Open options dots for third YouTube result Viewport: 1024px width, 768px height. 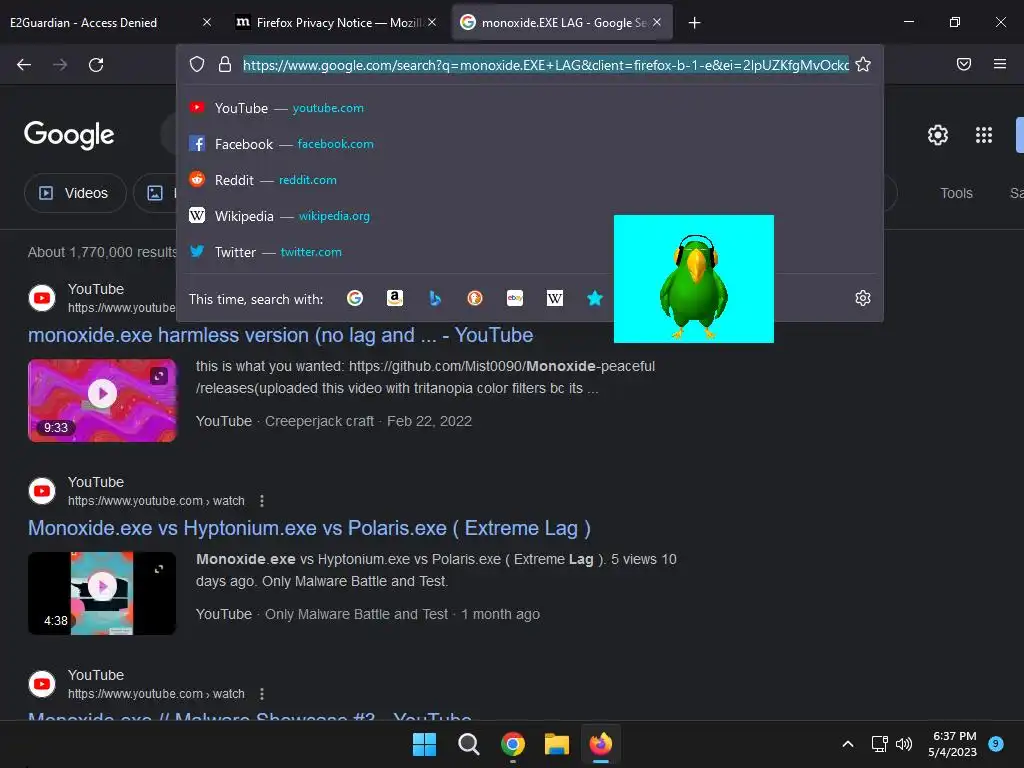[262, 694]
